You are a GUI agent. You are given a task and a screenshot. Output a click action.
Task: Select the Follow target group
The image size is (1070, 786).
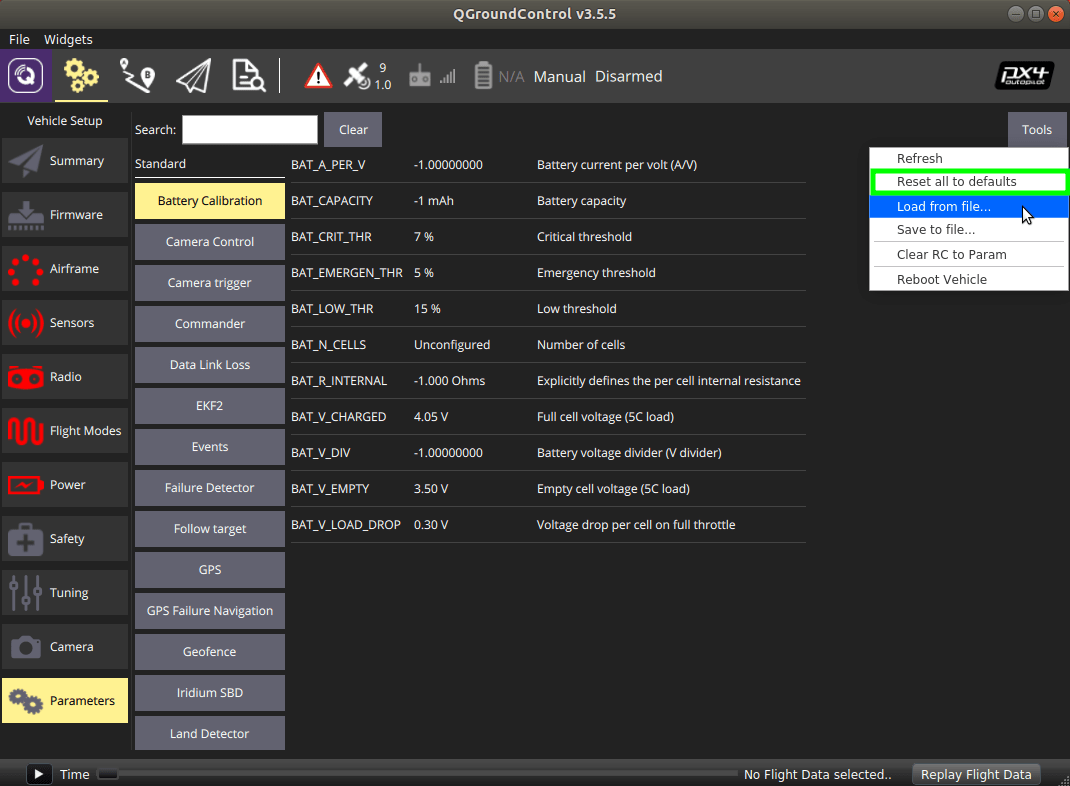click(209, 529)
